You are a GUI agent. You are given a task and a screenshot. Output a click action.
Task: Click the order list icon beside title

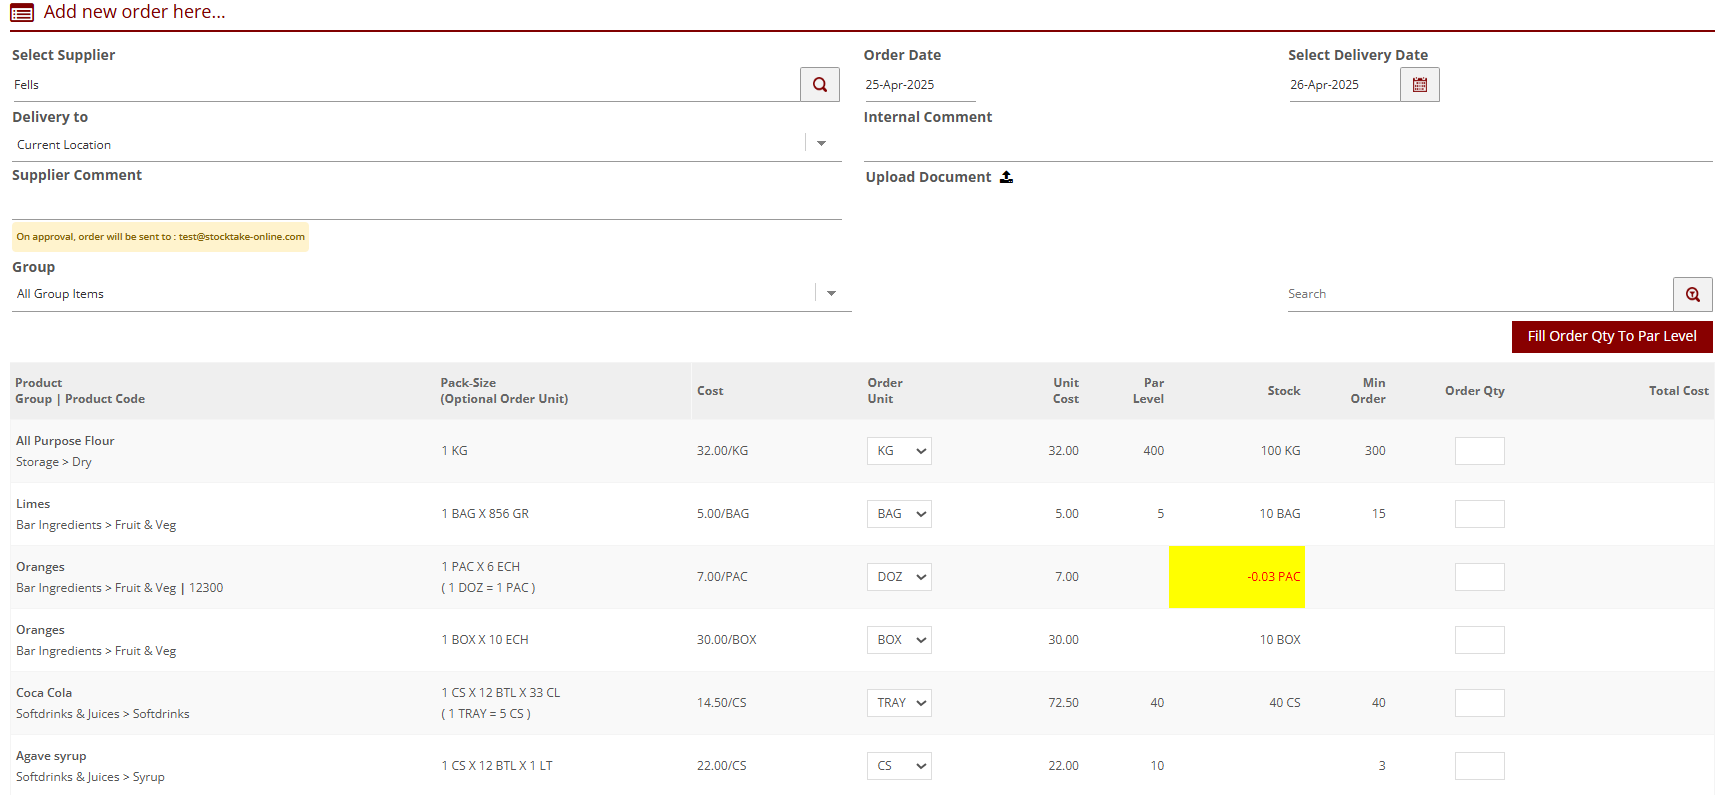coord(22,13)
